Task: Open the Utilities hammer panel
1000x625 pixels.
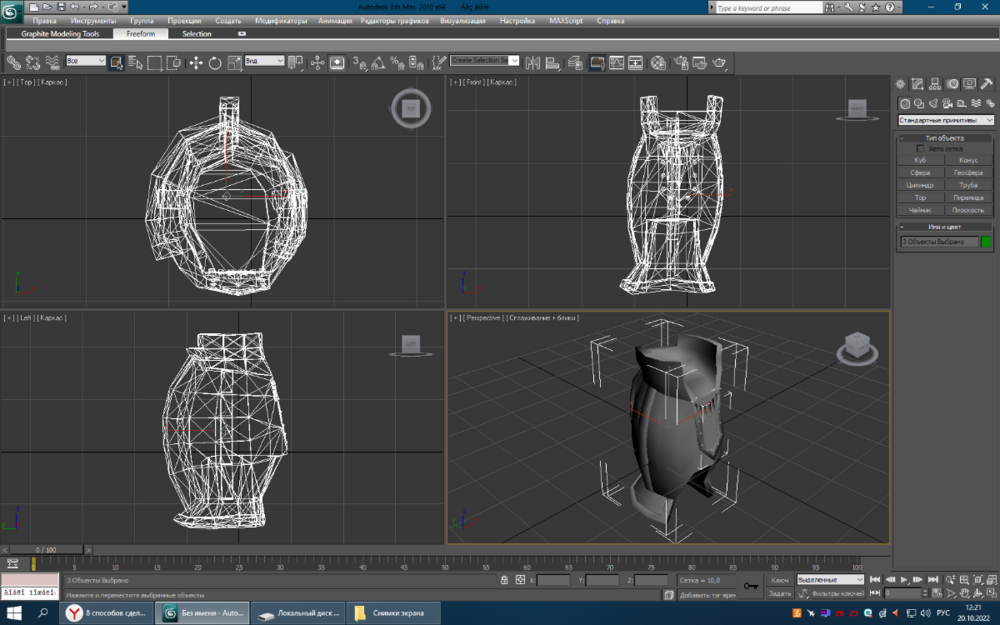Action: [987, 84]
